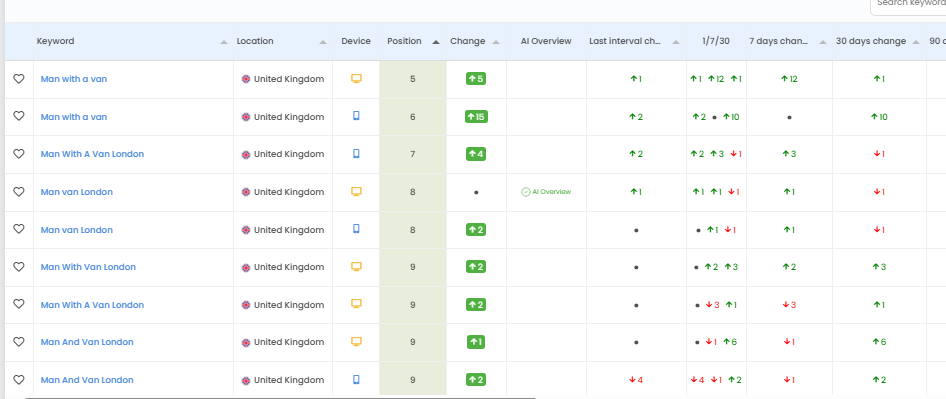Screen dimensions: 946x399
Task: Click the Location column header label
Action: (x=255, y=41)
